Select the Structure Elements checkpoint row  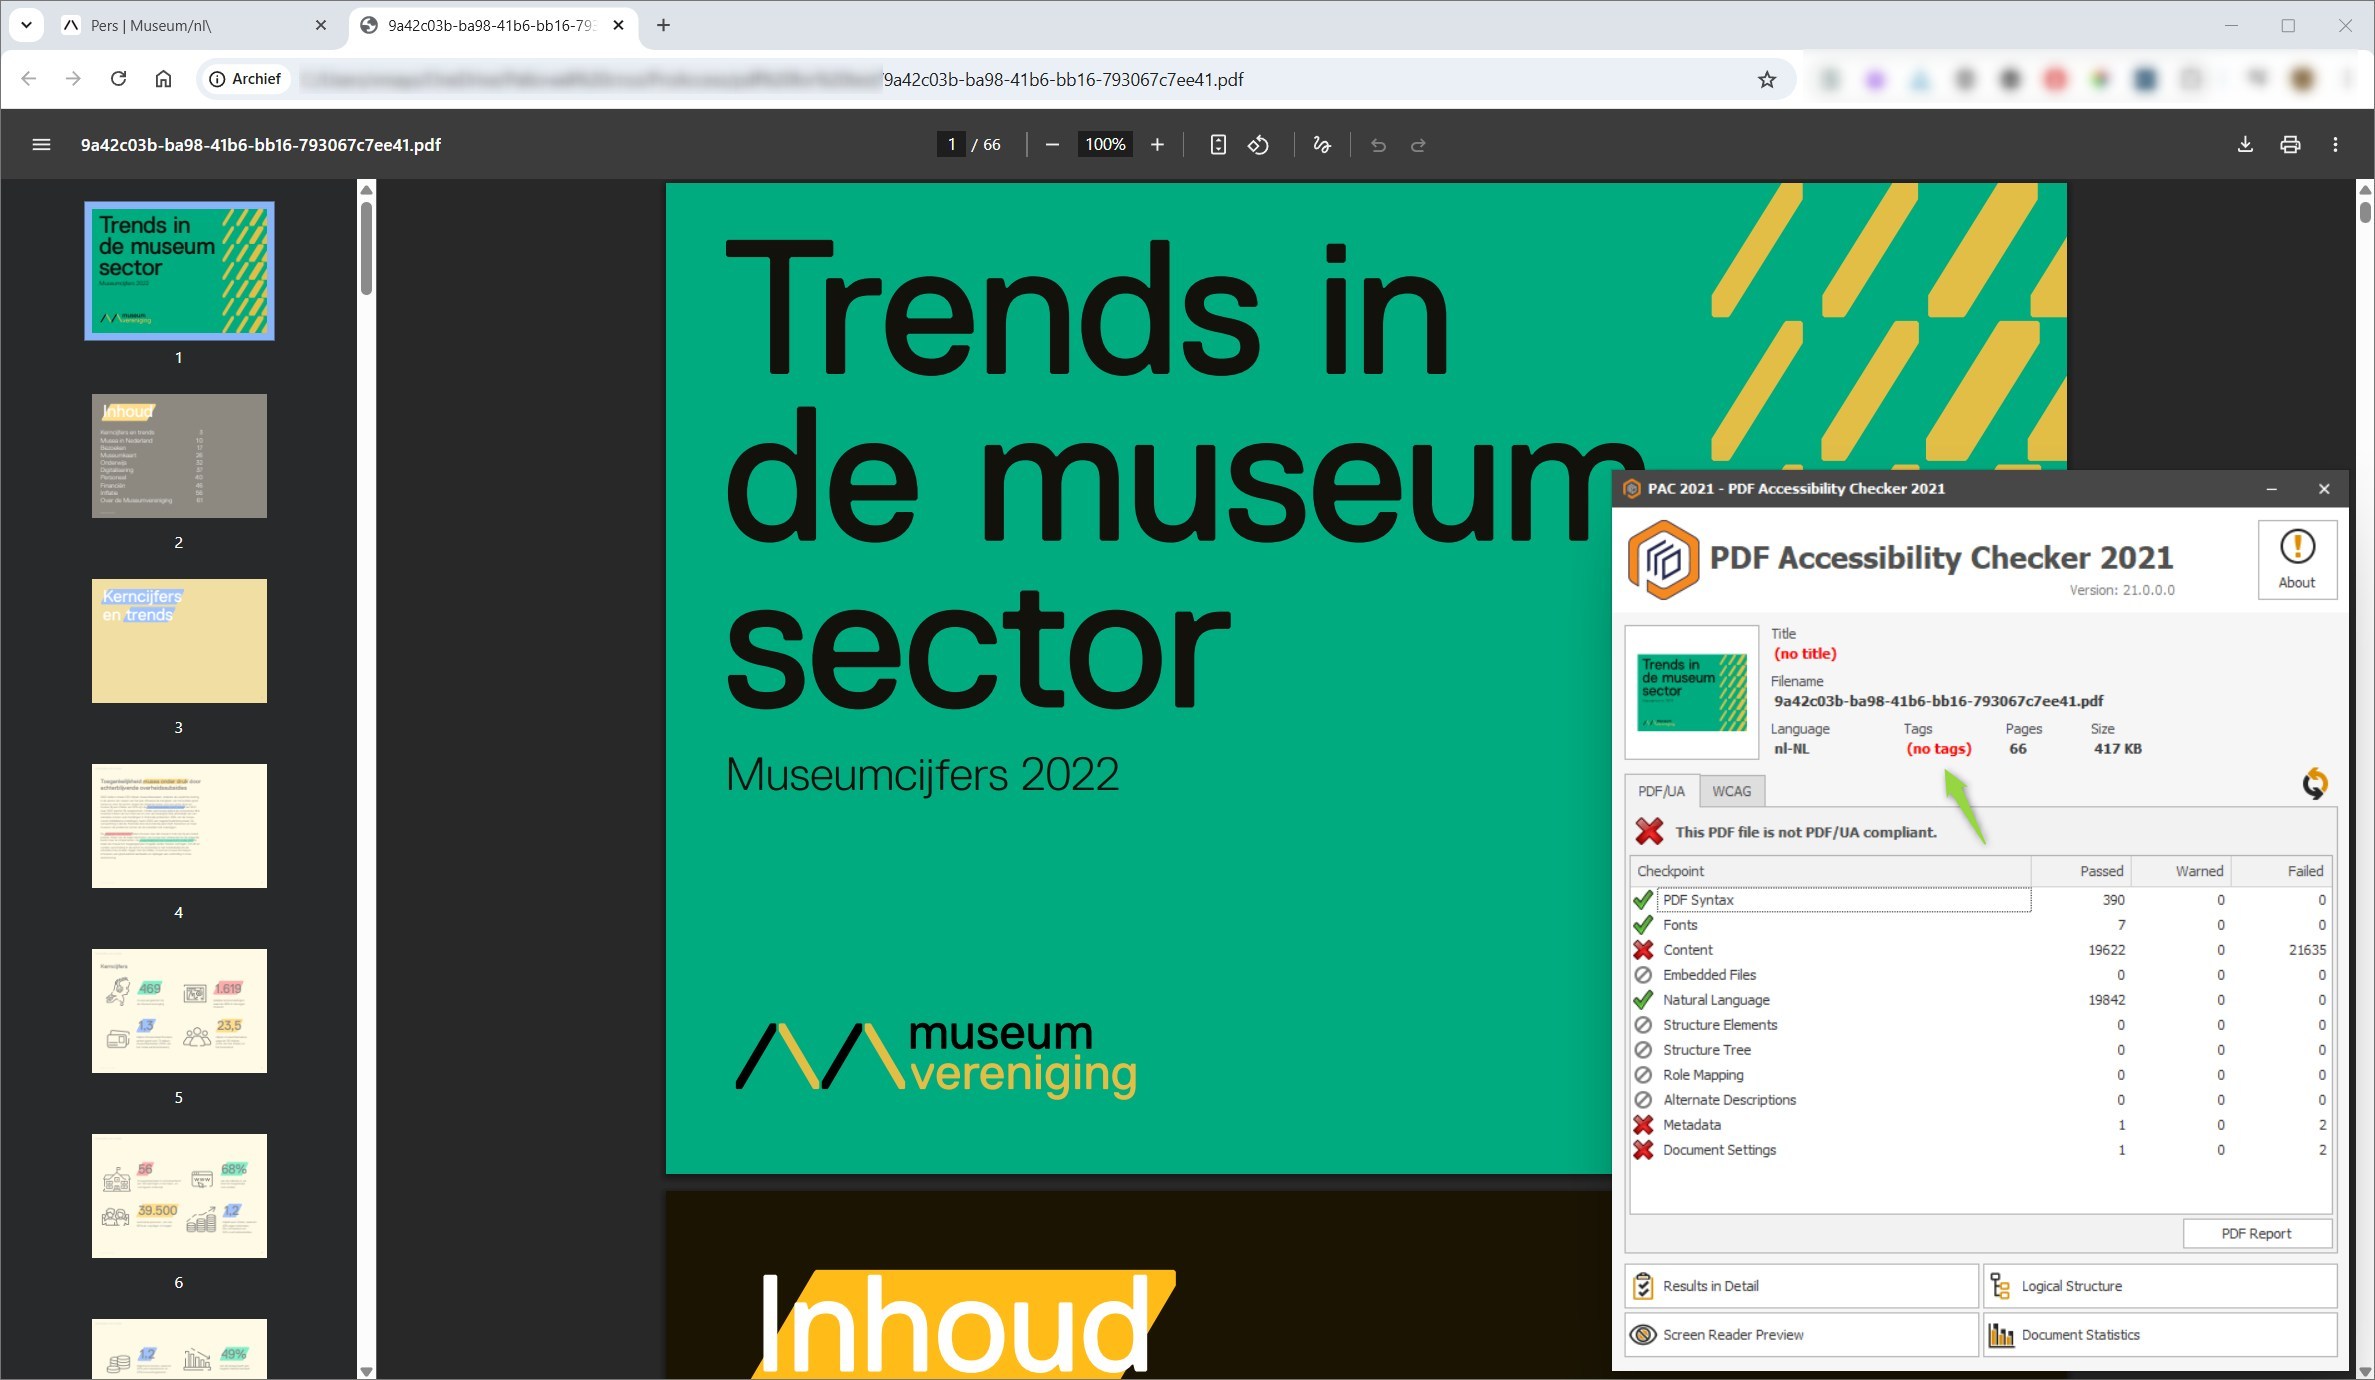[1981, 1025]
